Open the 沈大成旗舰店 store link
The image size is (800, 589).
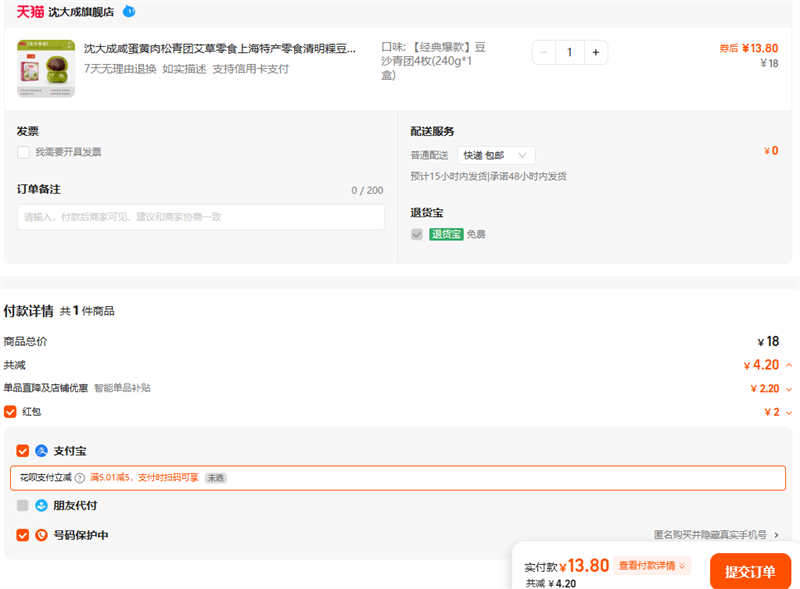(81, 12)
